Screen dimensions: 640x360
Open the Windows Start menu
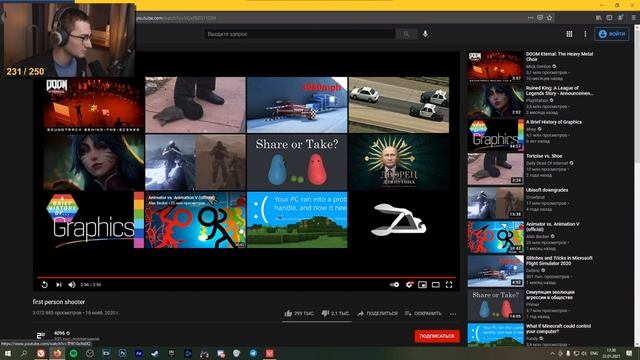click(x=8, y=353)
